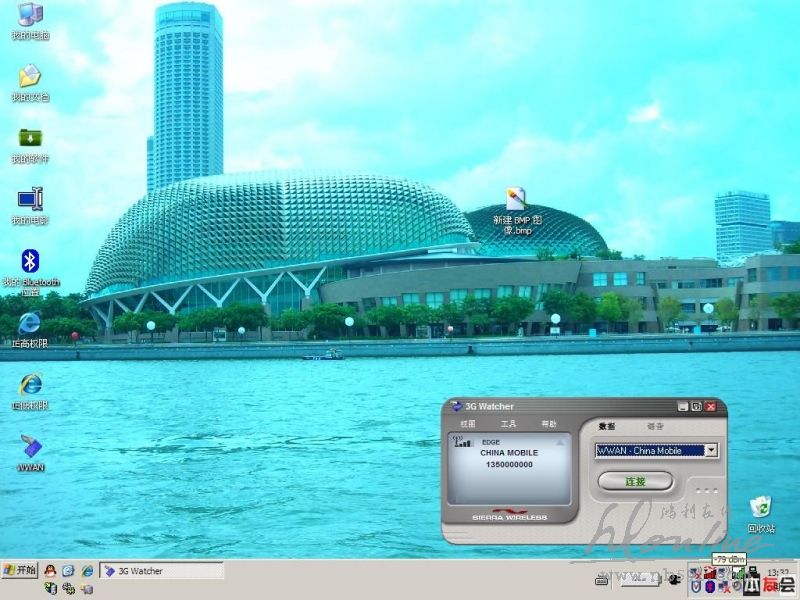Image resolution: width=800 pixels, height=600 pixels.
Task: Select the WWAN desktop shortcut
Action: pyautogui.click(x=30, y=446)
